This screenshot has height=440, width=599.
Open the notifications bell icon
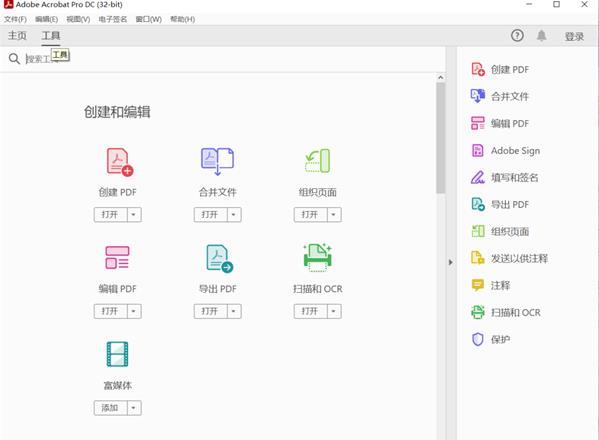point(541,36)
